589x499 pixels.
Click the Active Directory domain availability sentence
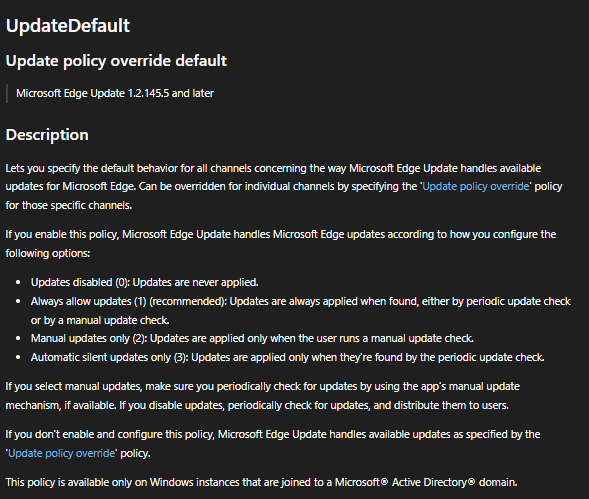click(x=261, y=482)
